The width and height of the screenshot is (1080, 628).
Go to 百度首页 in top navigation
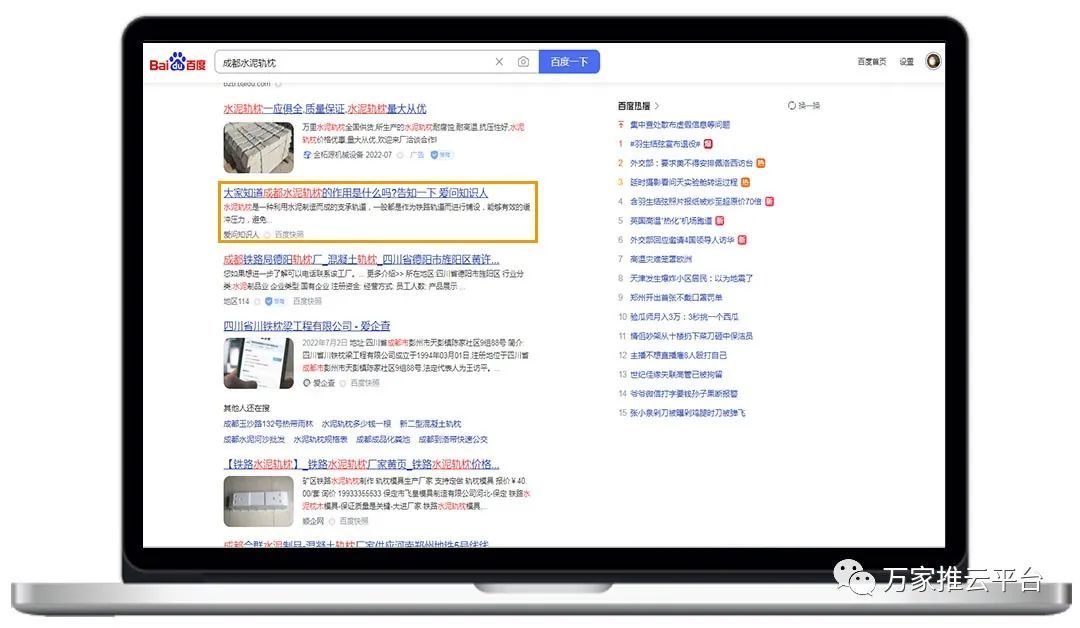[871, 62]
